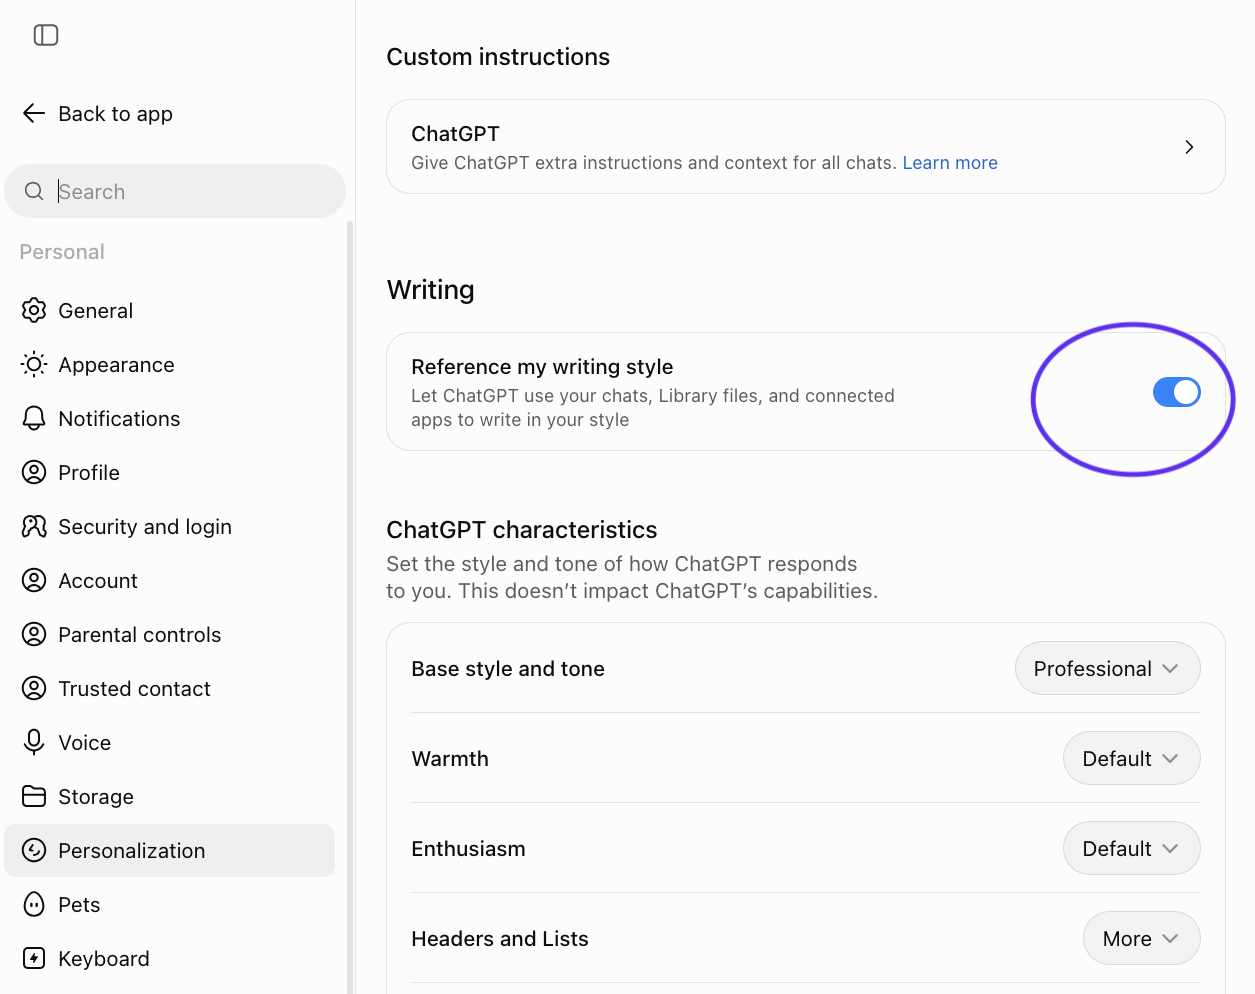
Task: Click the Personalization icon
Action: [34, 850]
